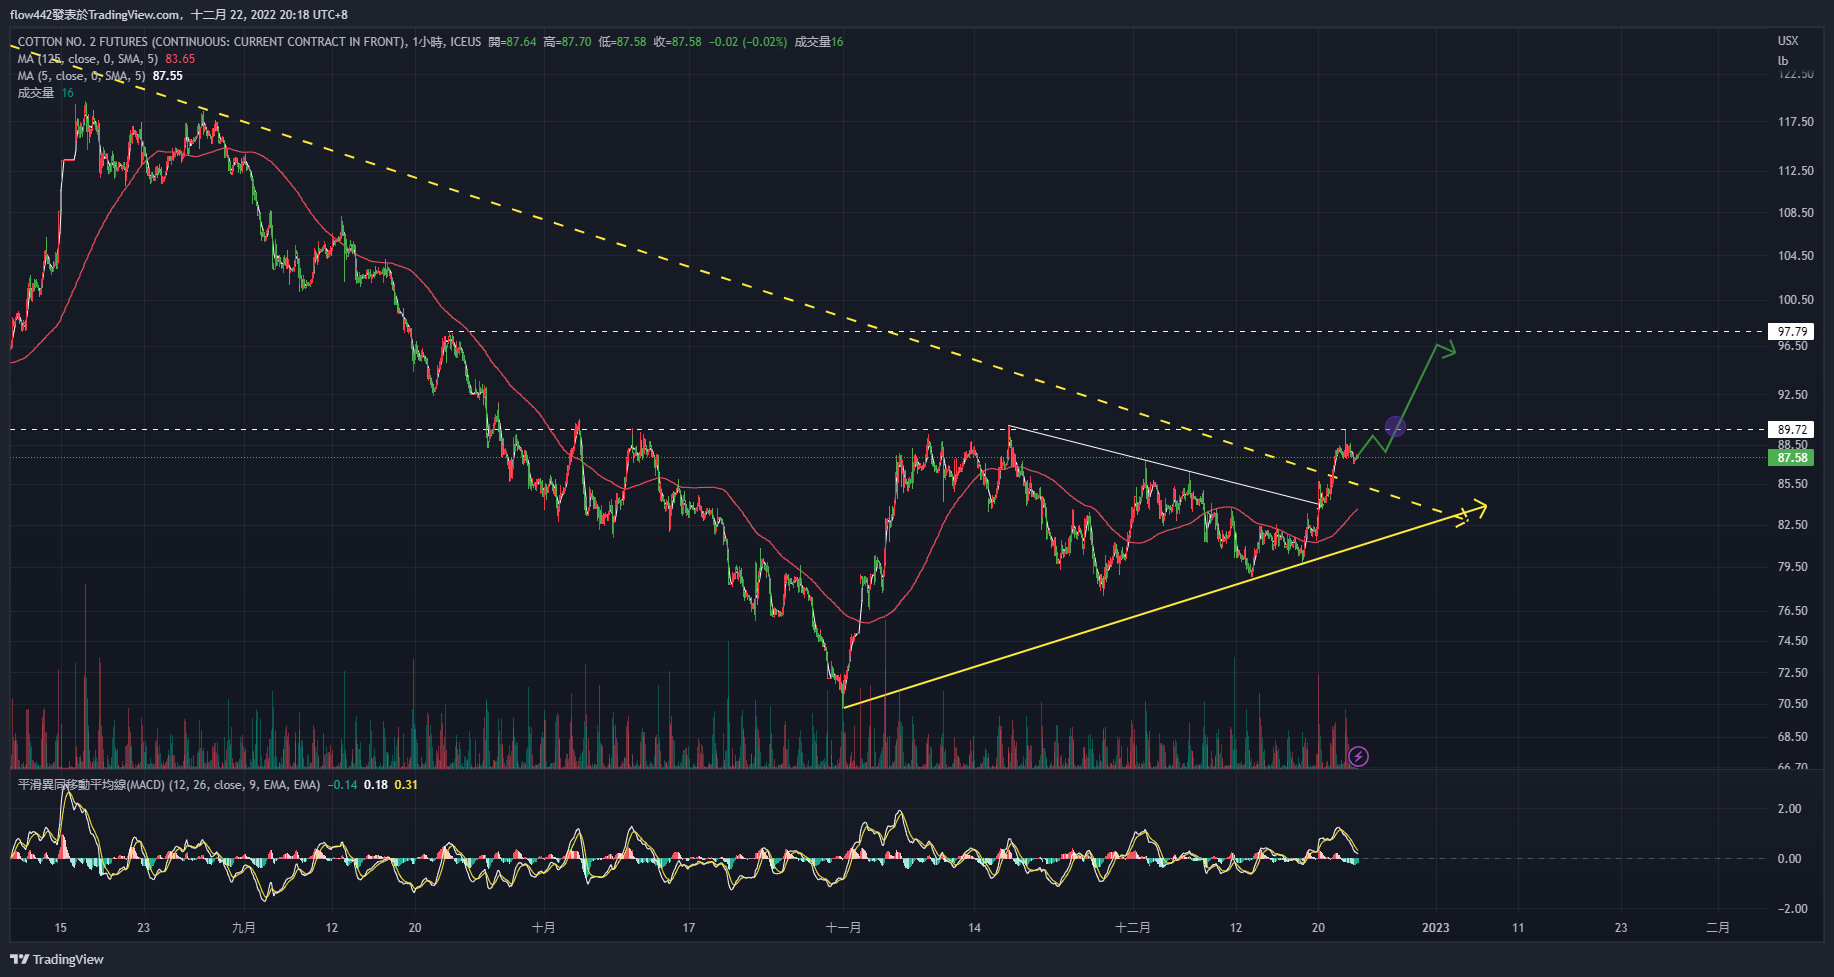The image size is (1834, 977).
Task: Click the MACD signal value 0.31
Action: coord(406,785)
